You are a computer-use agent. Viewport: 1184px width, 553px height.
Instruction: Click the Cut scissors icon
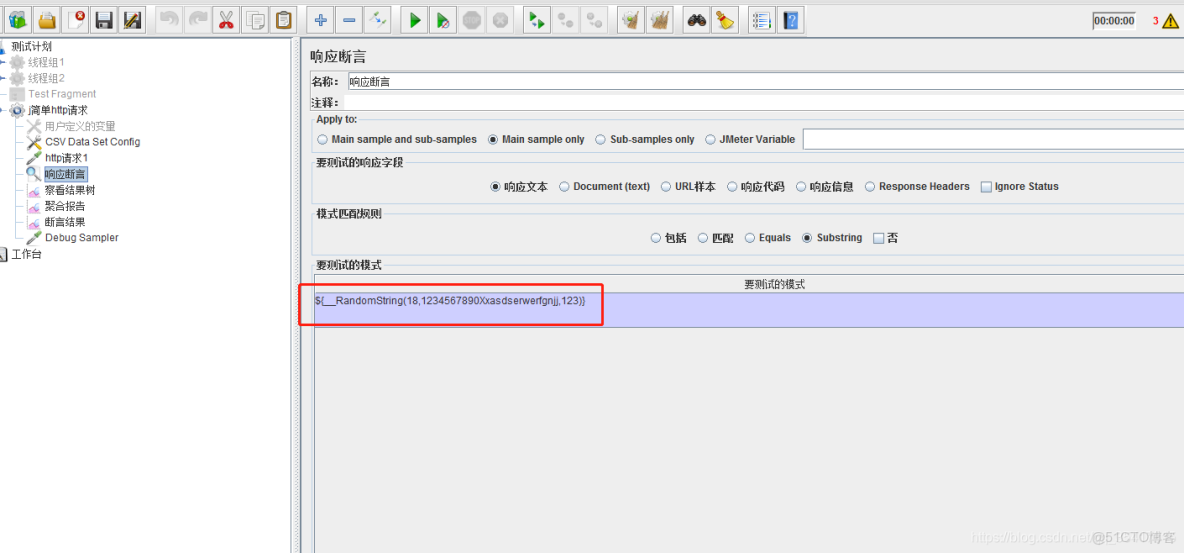point(226,20)
